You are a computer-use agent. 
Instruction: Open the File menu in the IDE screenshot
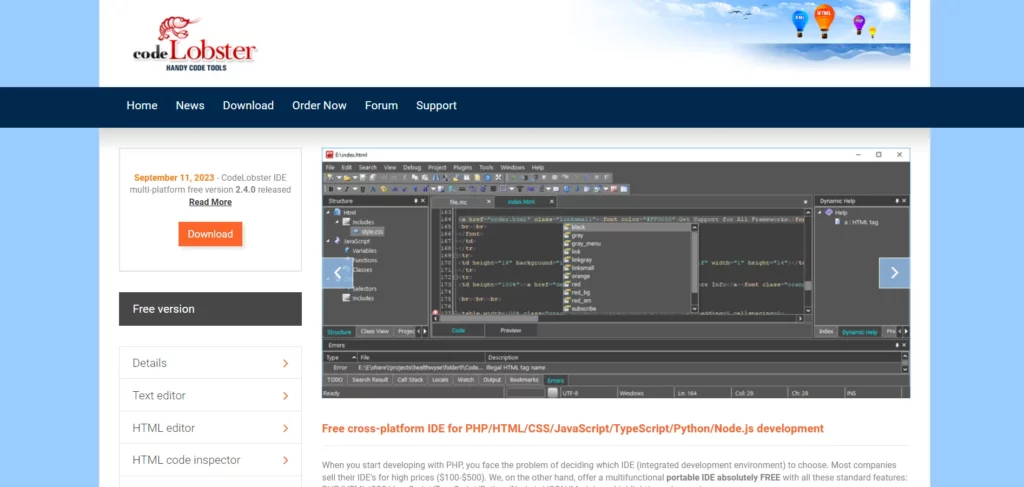(330, 168)
